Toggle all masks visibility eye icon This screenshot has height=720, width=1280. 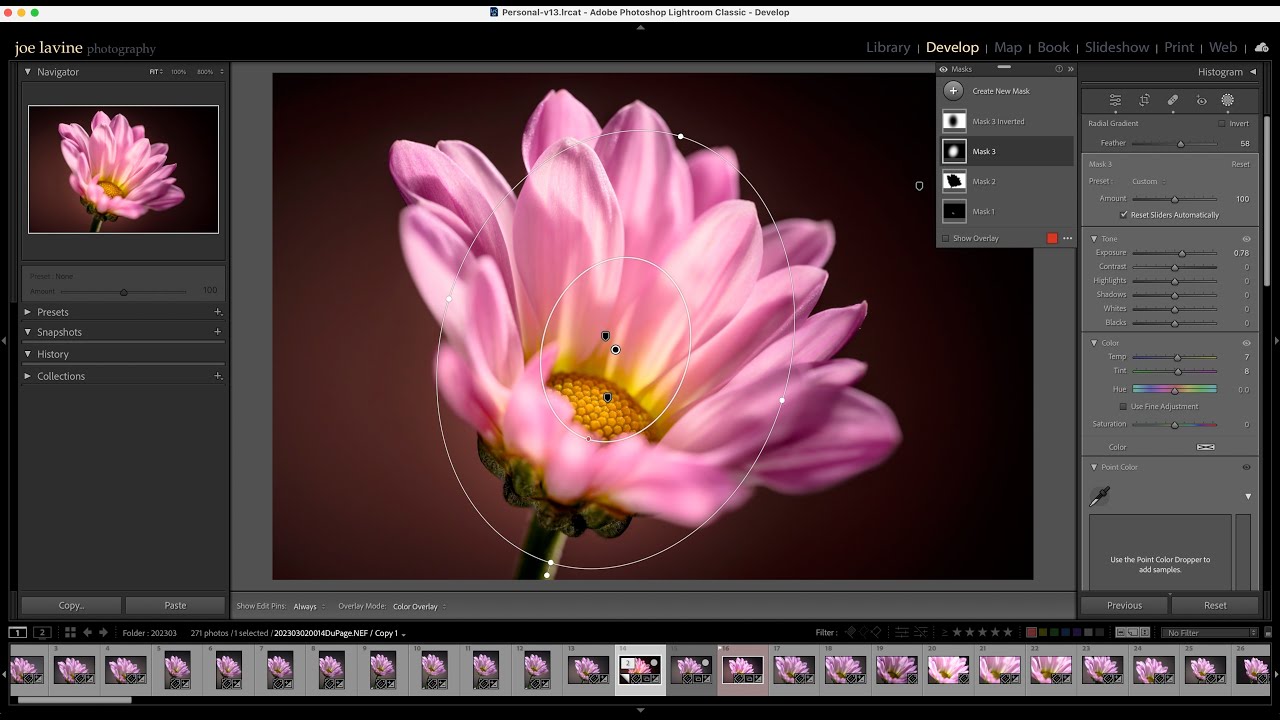[x=943, y=69]
